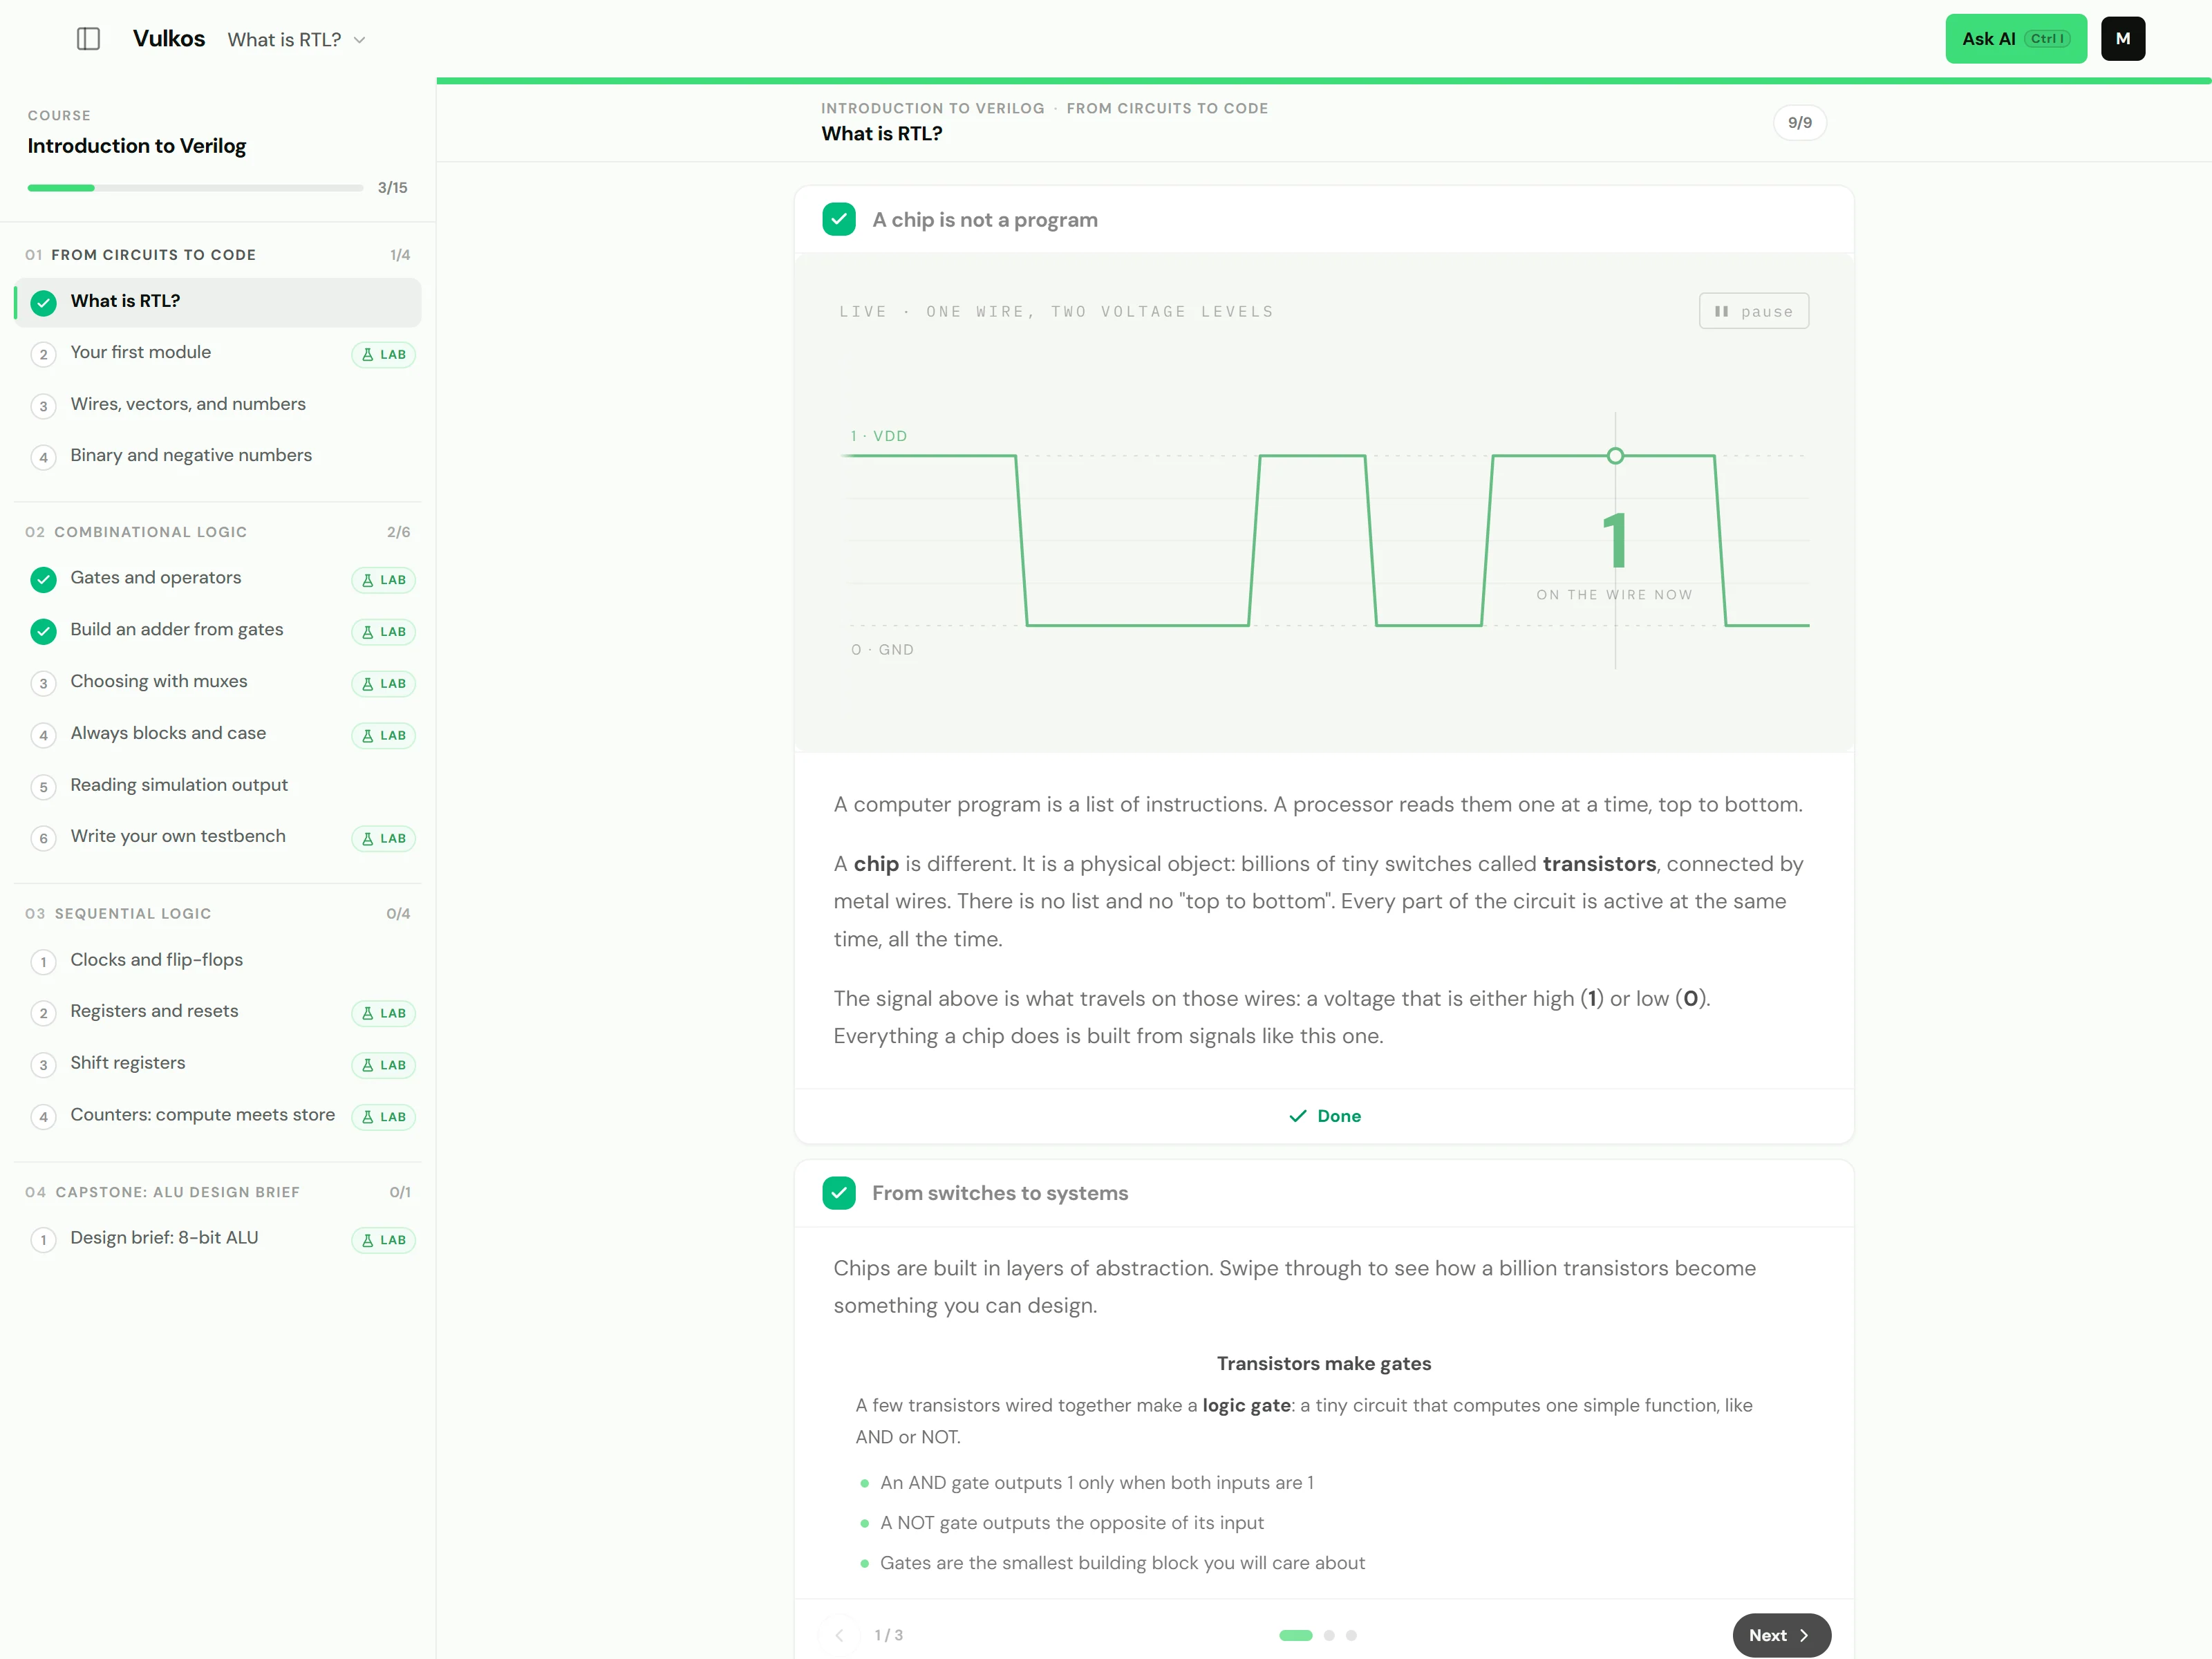Click number 5 circle for Reading simulation output

43,788
